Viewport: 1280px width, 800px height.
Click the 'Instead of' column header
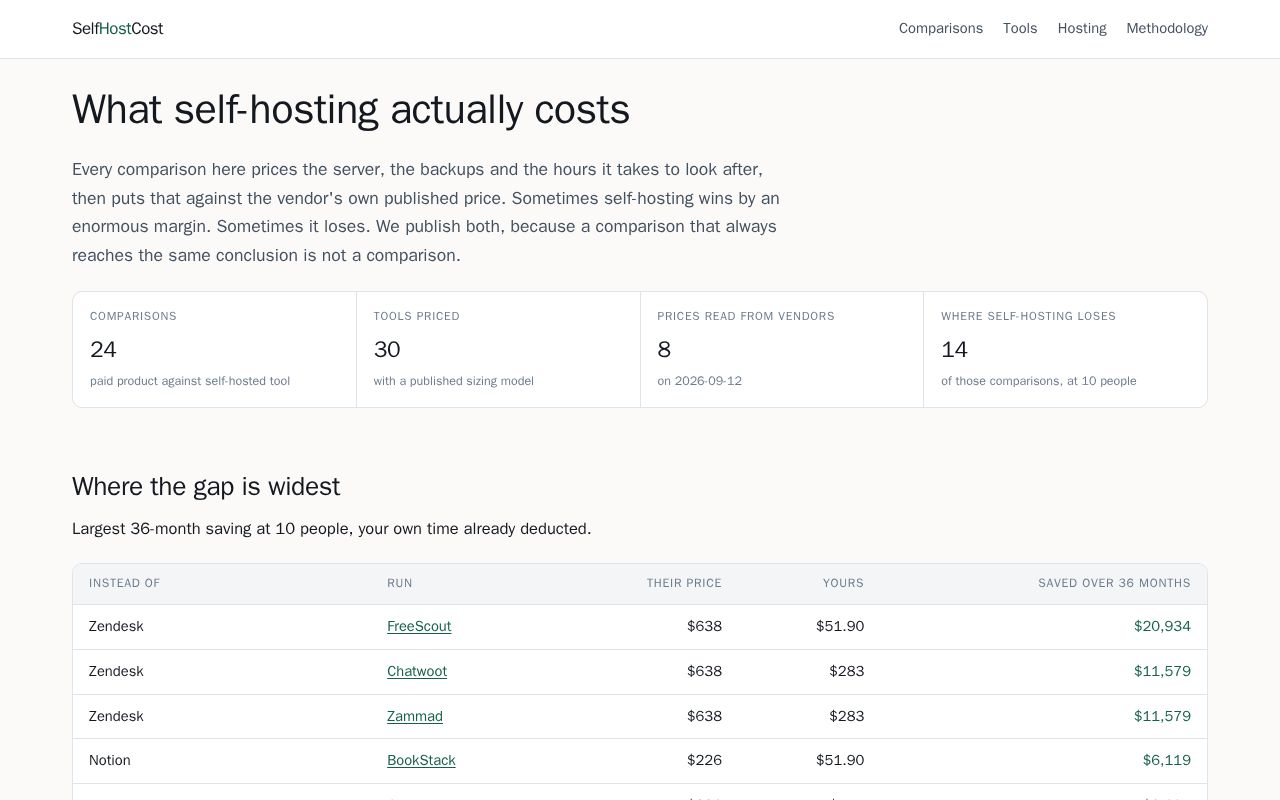(124, 583)
